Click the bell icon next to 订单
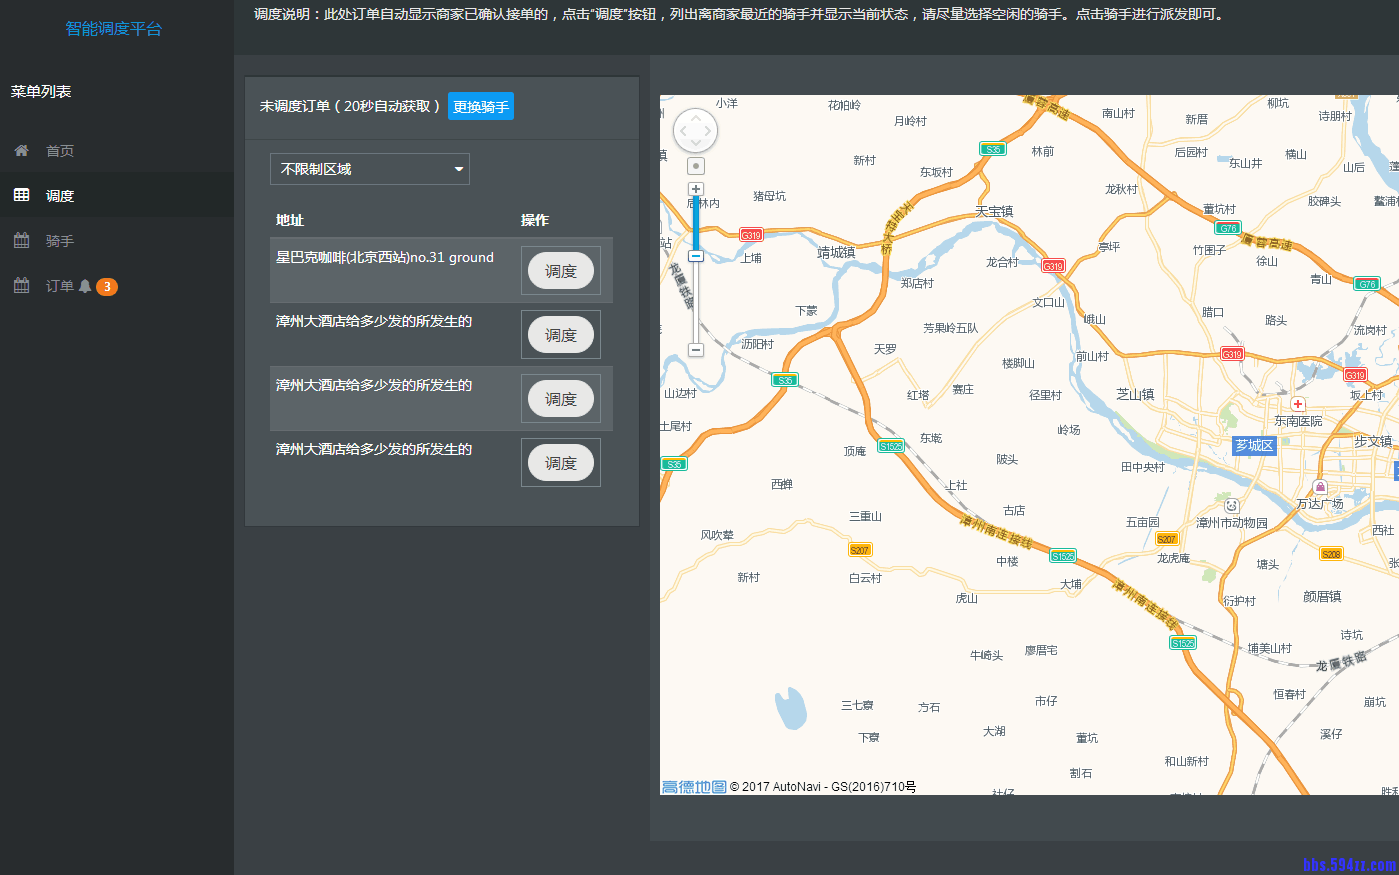The width and height of the screenshot is (1399, 875). pyautogui.click(x=85, y=286)
